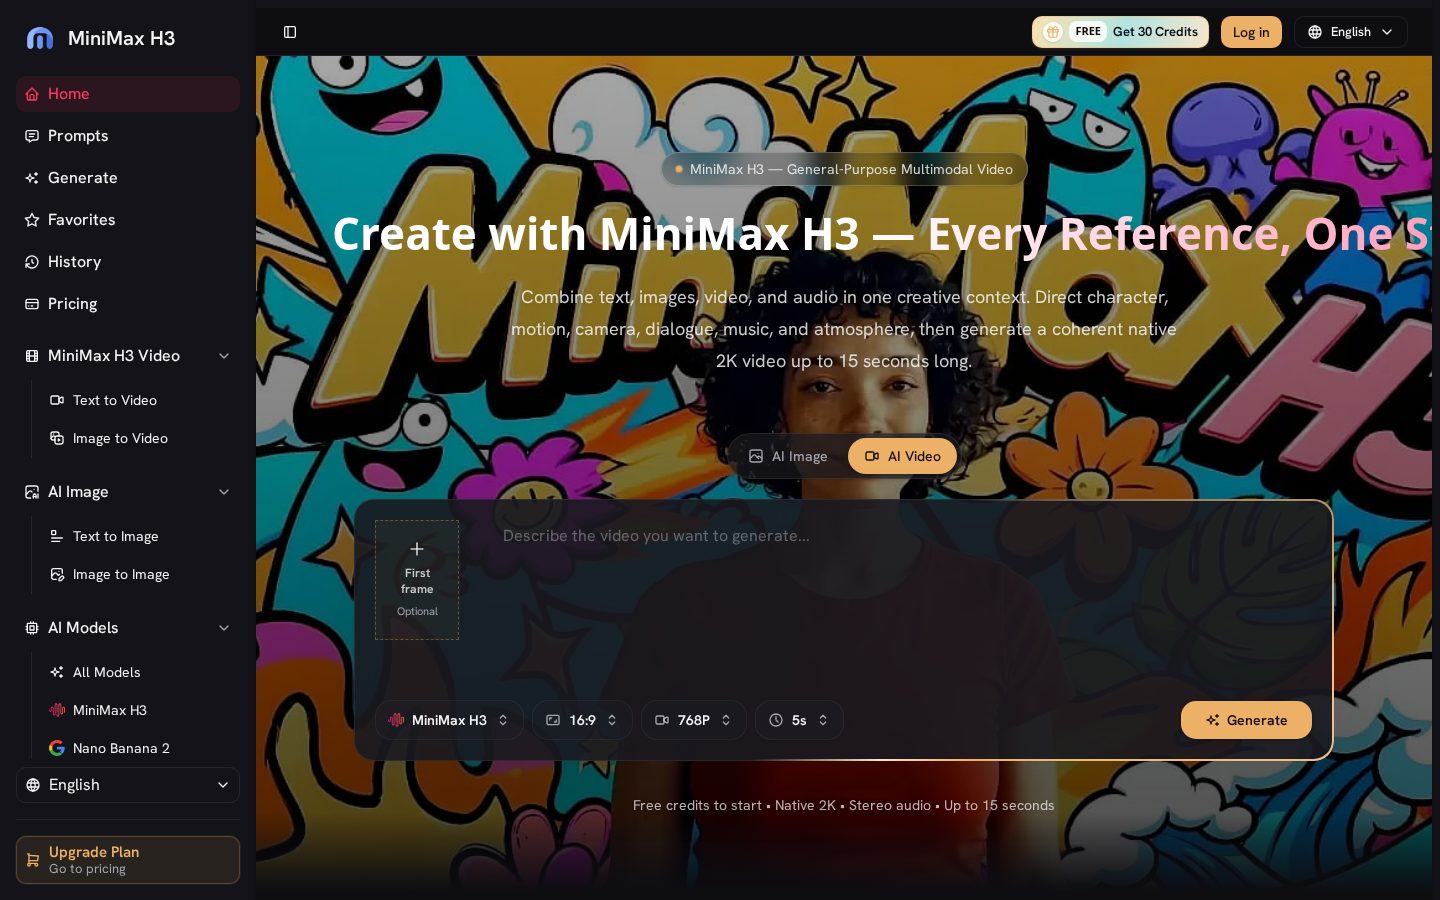Click the MiniMax H3 logo icon
The width and height of the screenshot is (1440, 900).
(x=40, y=38)
